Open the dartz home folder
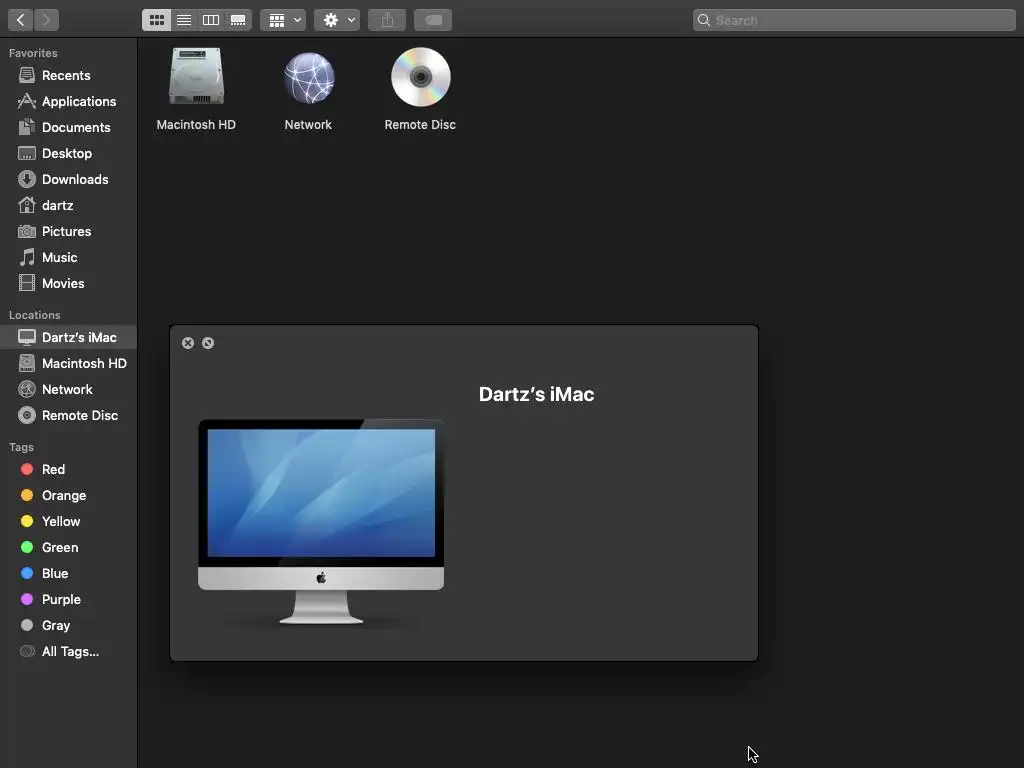 click(69, 206)
